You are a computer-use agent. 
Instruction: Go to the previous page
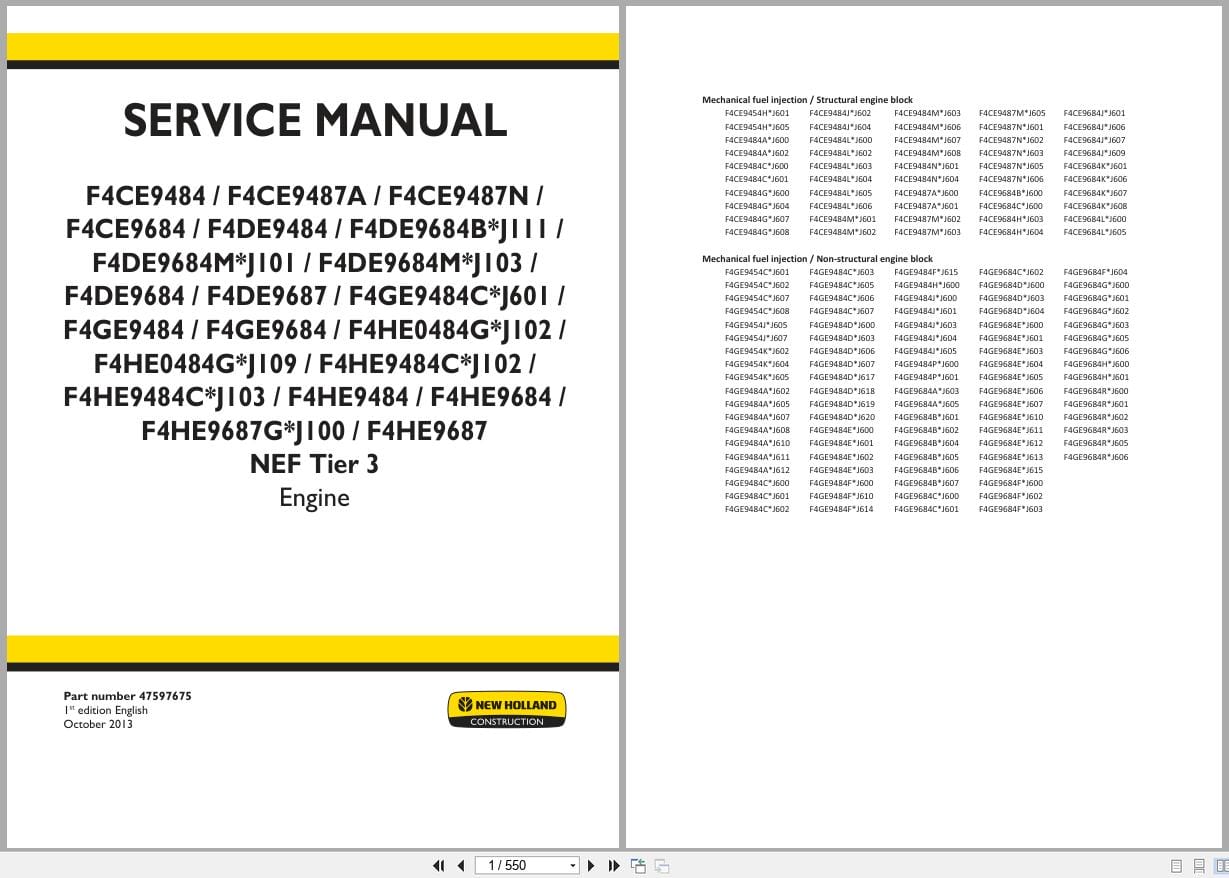coord(460,865)
